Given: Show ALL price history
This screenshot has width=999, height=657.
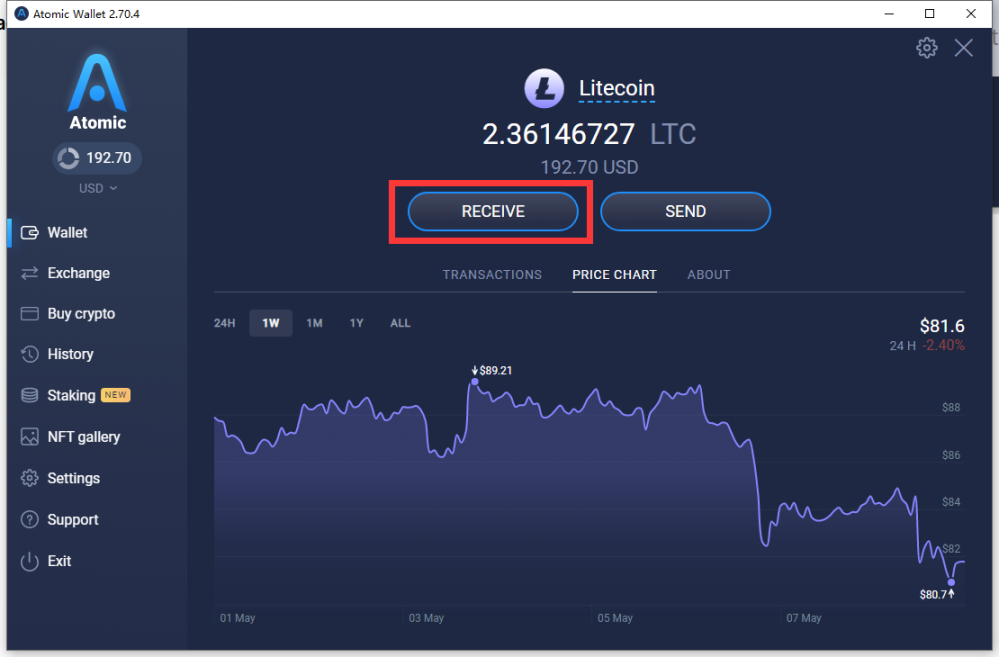Looking at the screenshot, I should [x=400, y=323].
